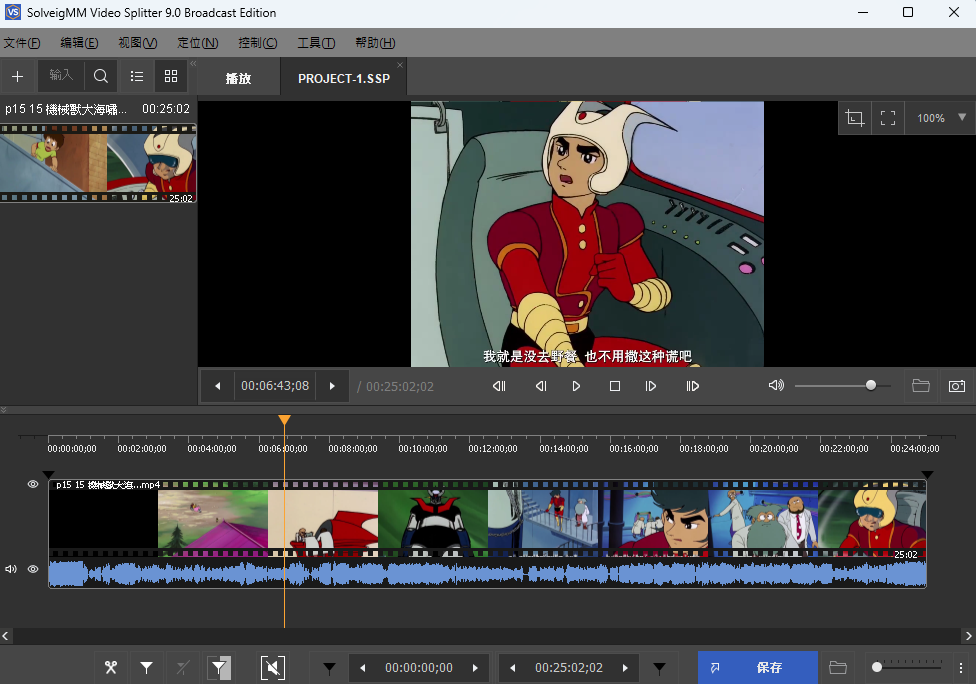
Task: Add a marker with the marker icon
Action: pyautogui.click(x=146, y=668)
